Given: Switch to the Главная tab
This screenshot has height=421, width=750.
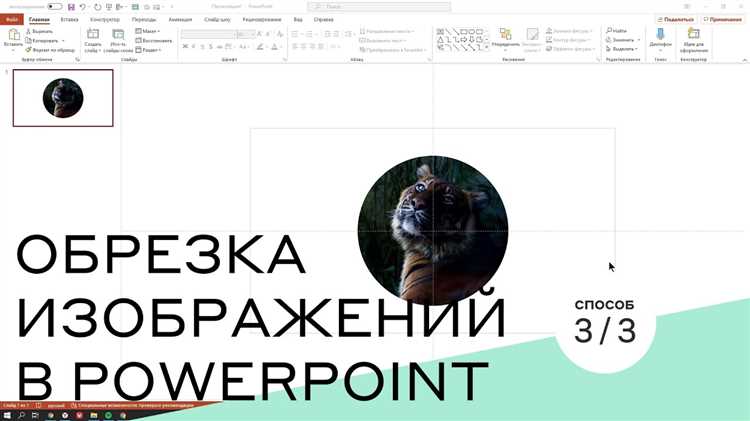Looking at the screenshot, I should pos(39,20).
